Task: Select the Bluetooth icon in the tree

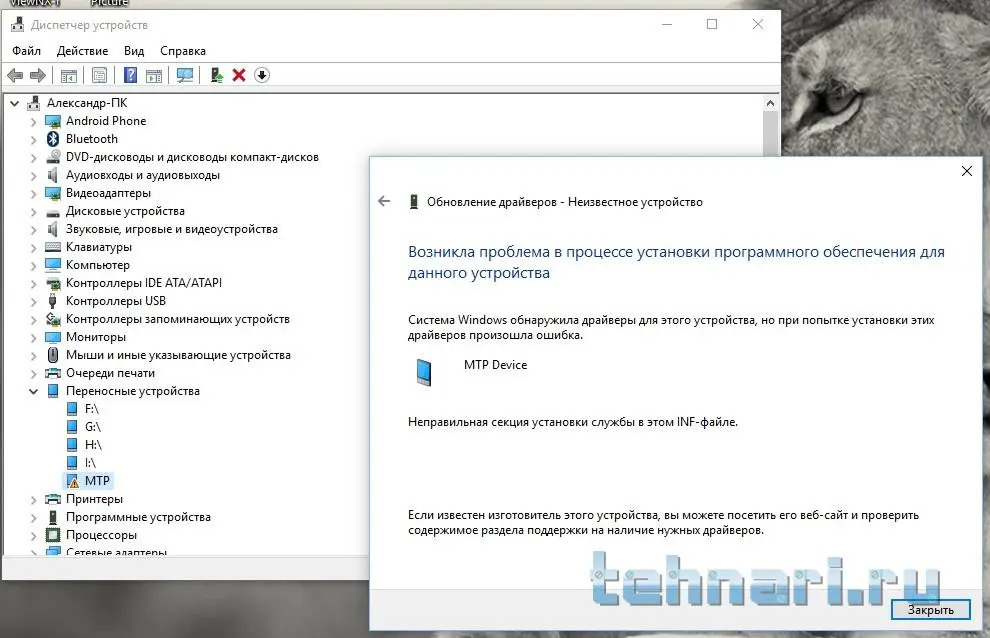Action: click(x=53, y=139)
